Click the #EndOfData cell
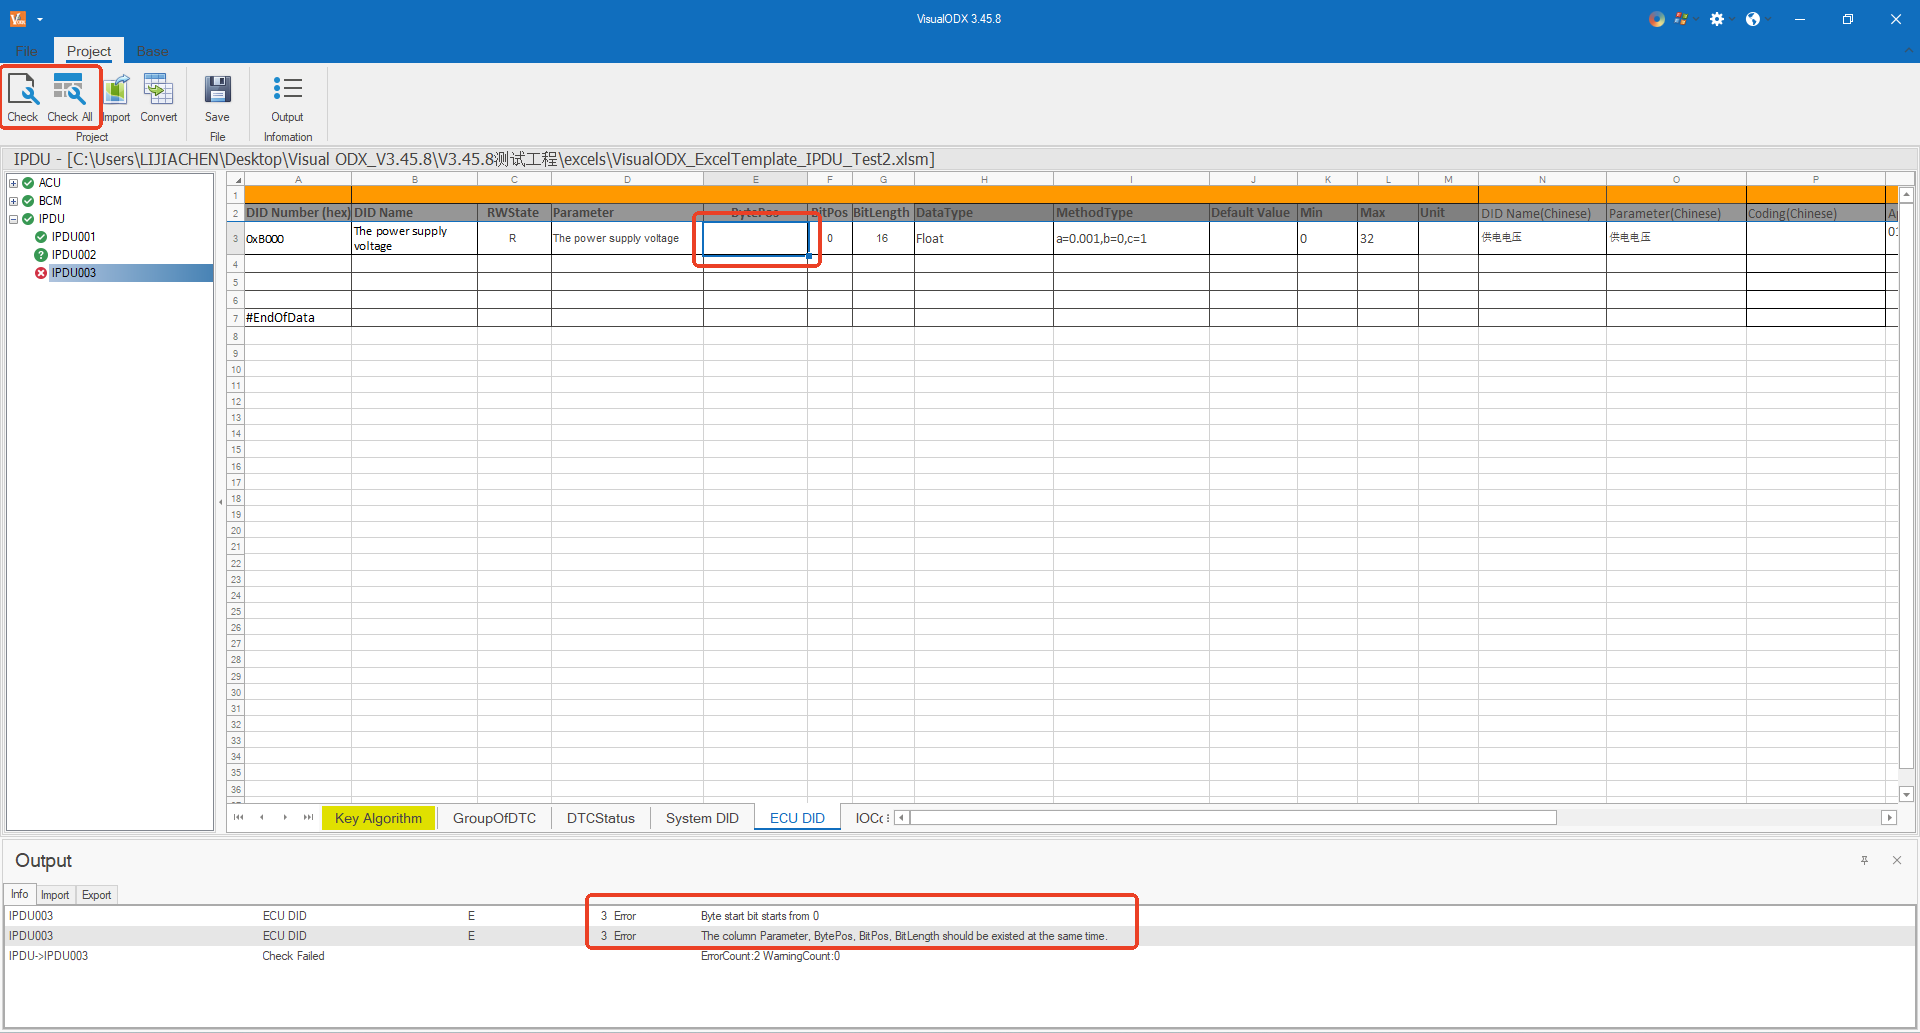The image size is (1920, 1033). click(x=298, y=317)
